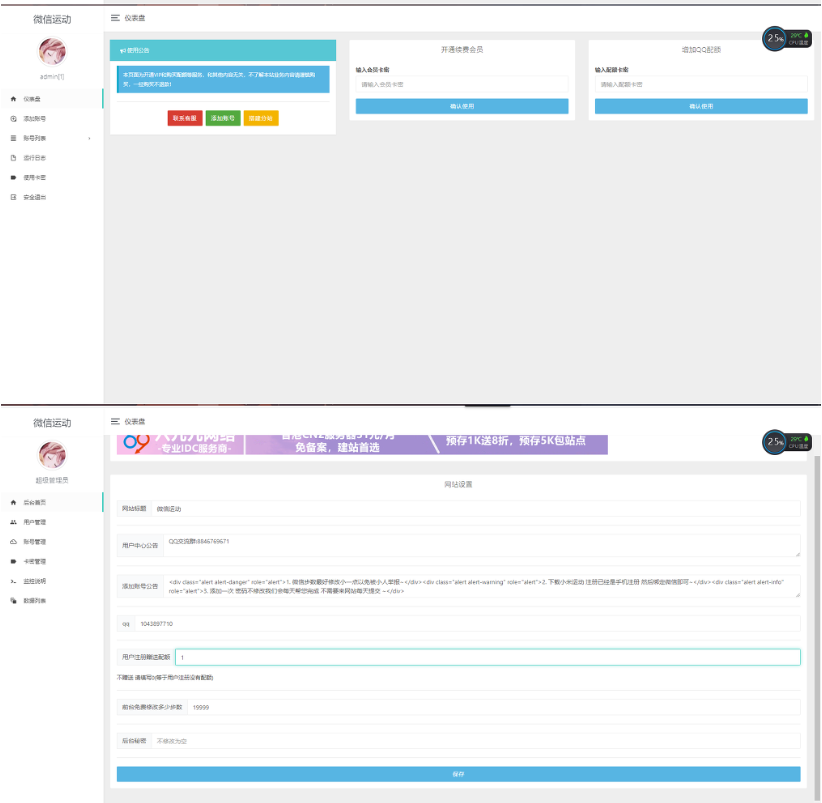The width and height of the screenshot is (822, 803).
Task: Click 确认使用 under 开通续费会员
Action: pos(462,106)
